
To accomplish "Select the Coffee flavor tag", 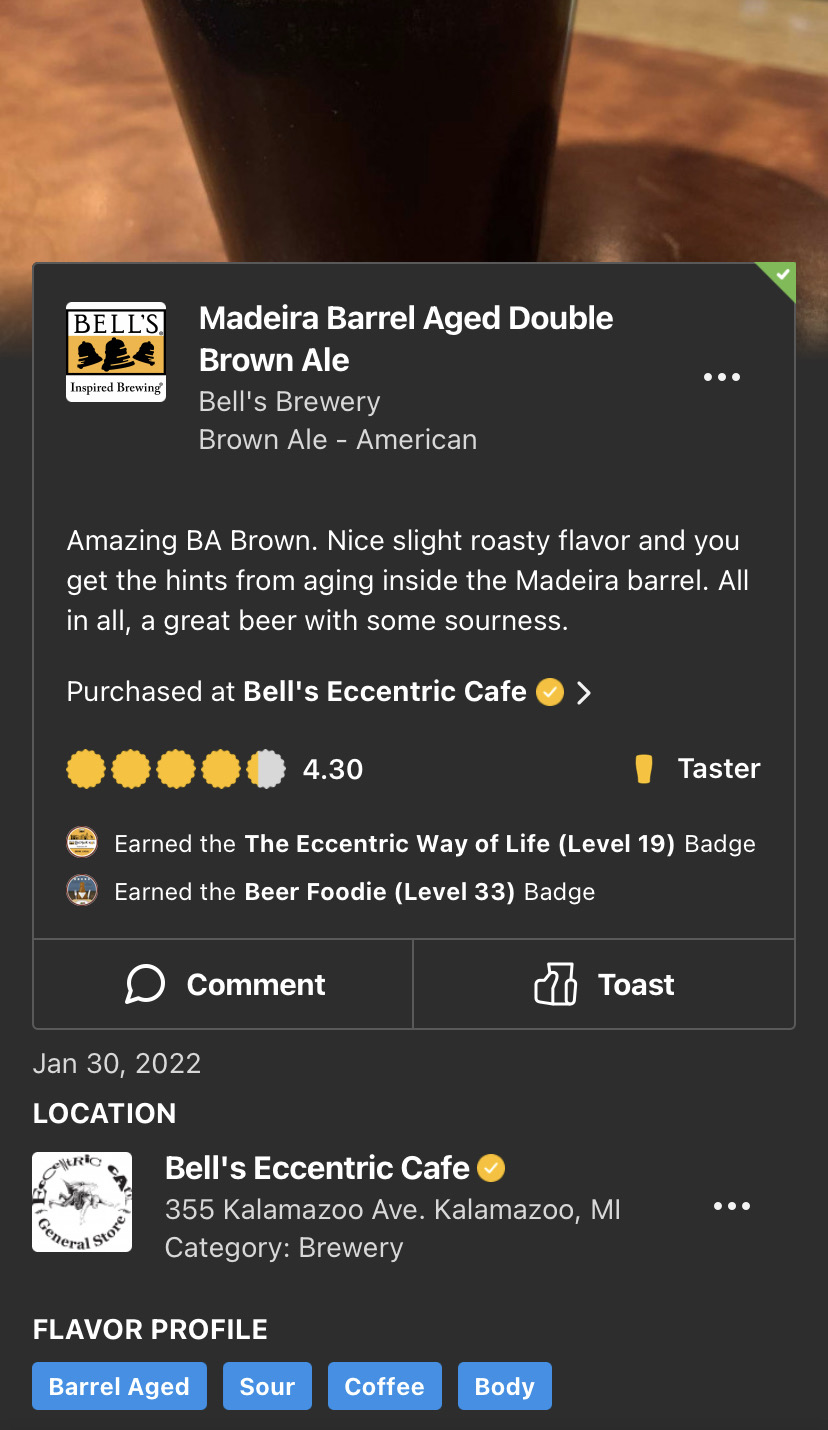I will coord(384,1386).
